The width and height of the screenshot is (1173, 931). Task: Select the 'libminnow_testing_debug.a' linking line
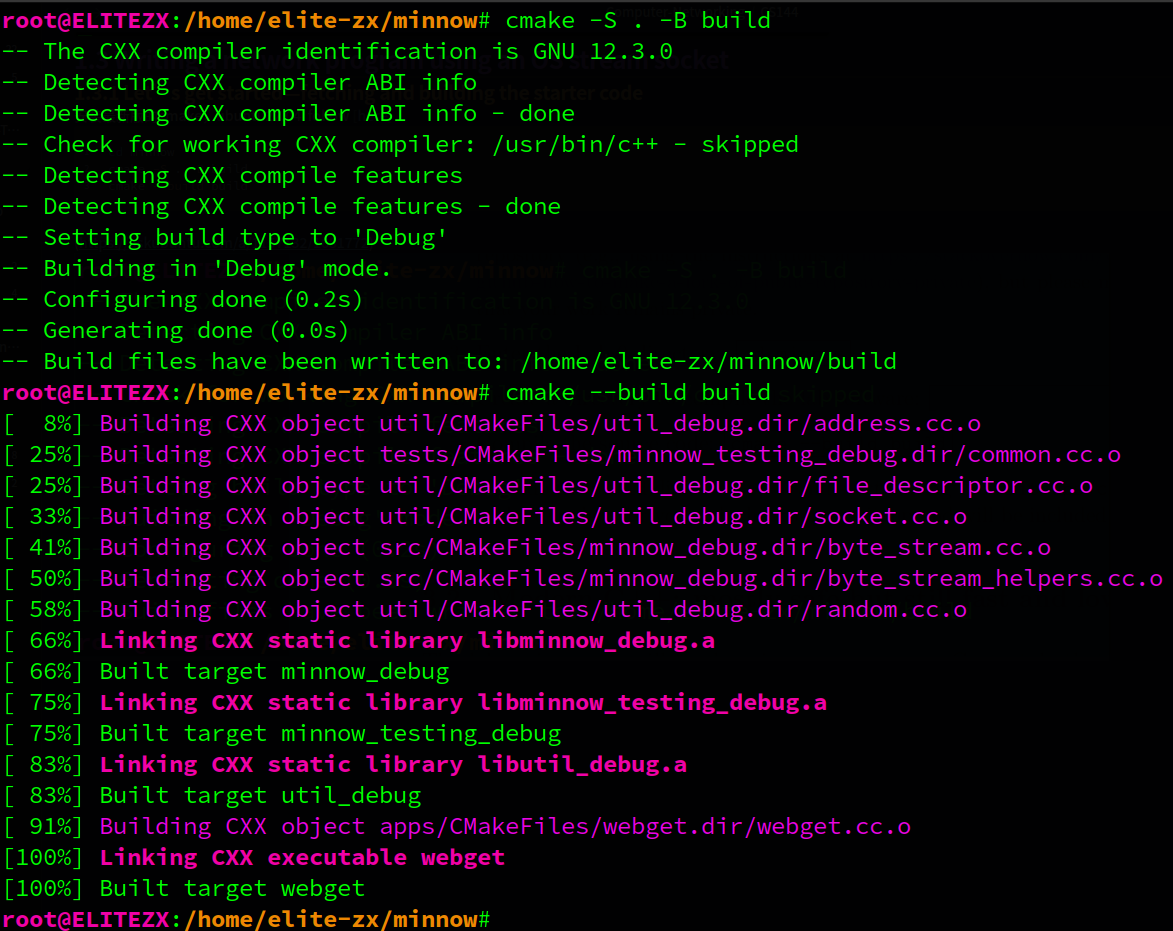coord(414,703)
